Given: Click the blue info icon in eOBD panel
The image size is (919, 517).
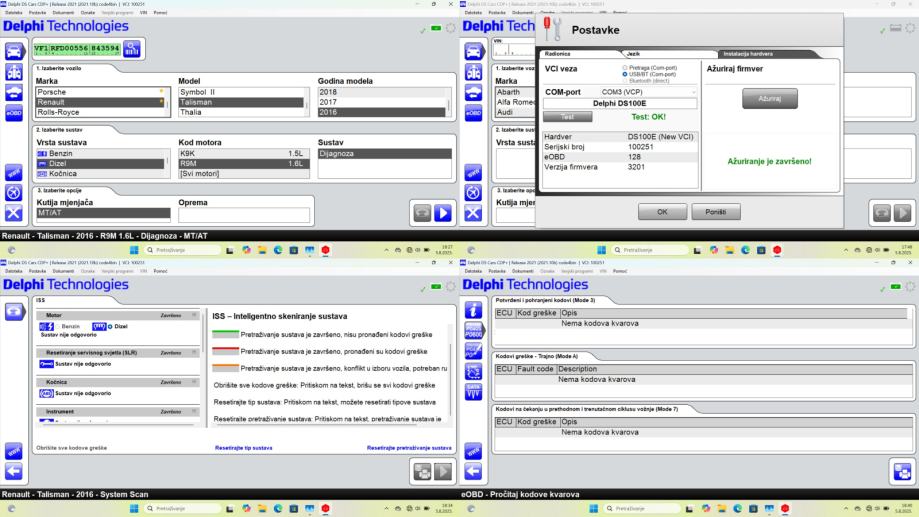Looking at the screenshot, I should pyautogui.click(x=474, y=310).
